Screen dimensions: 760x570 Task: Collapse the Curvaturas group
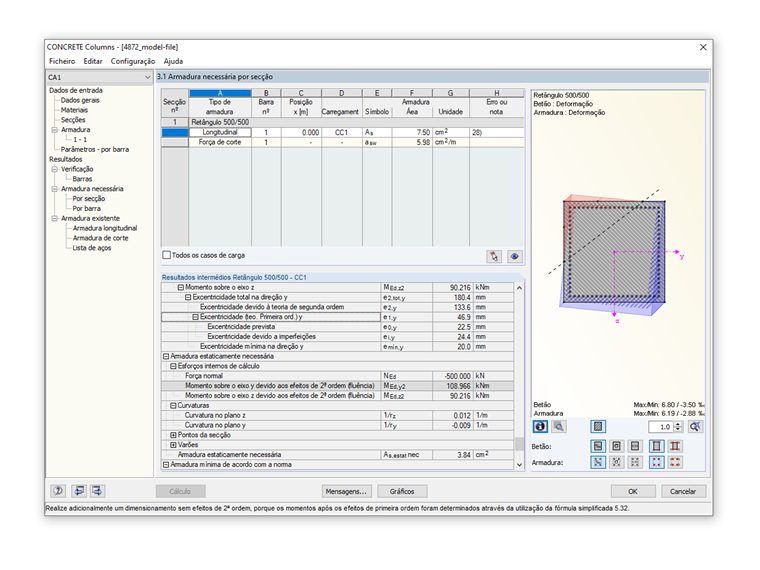[173, 405]
